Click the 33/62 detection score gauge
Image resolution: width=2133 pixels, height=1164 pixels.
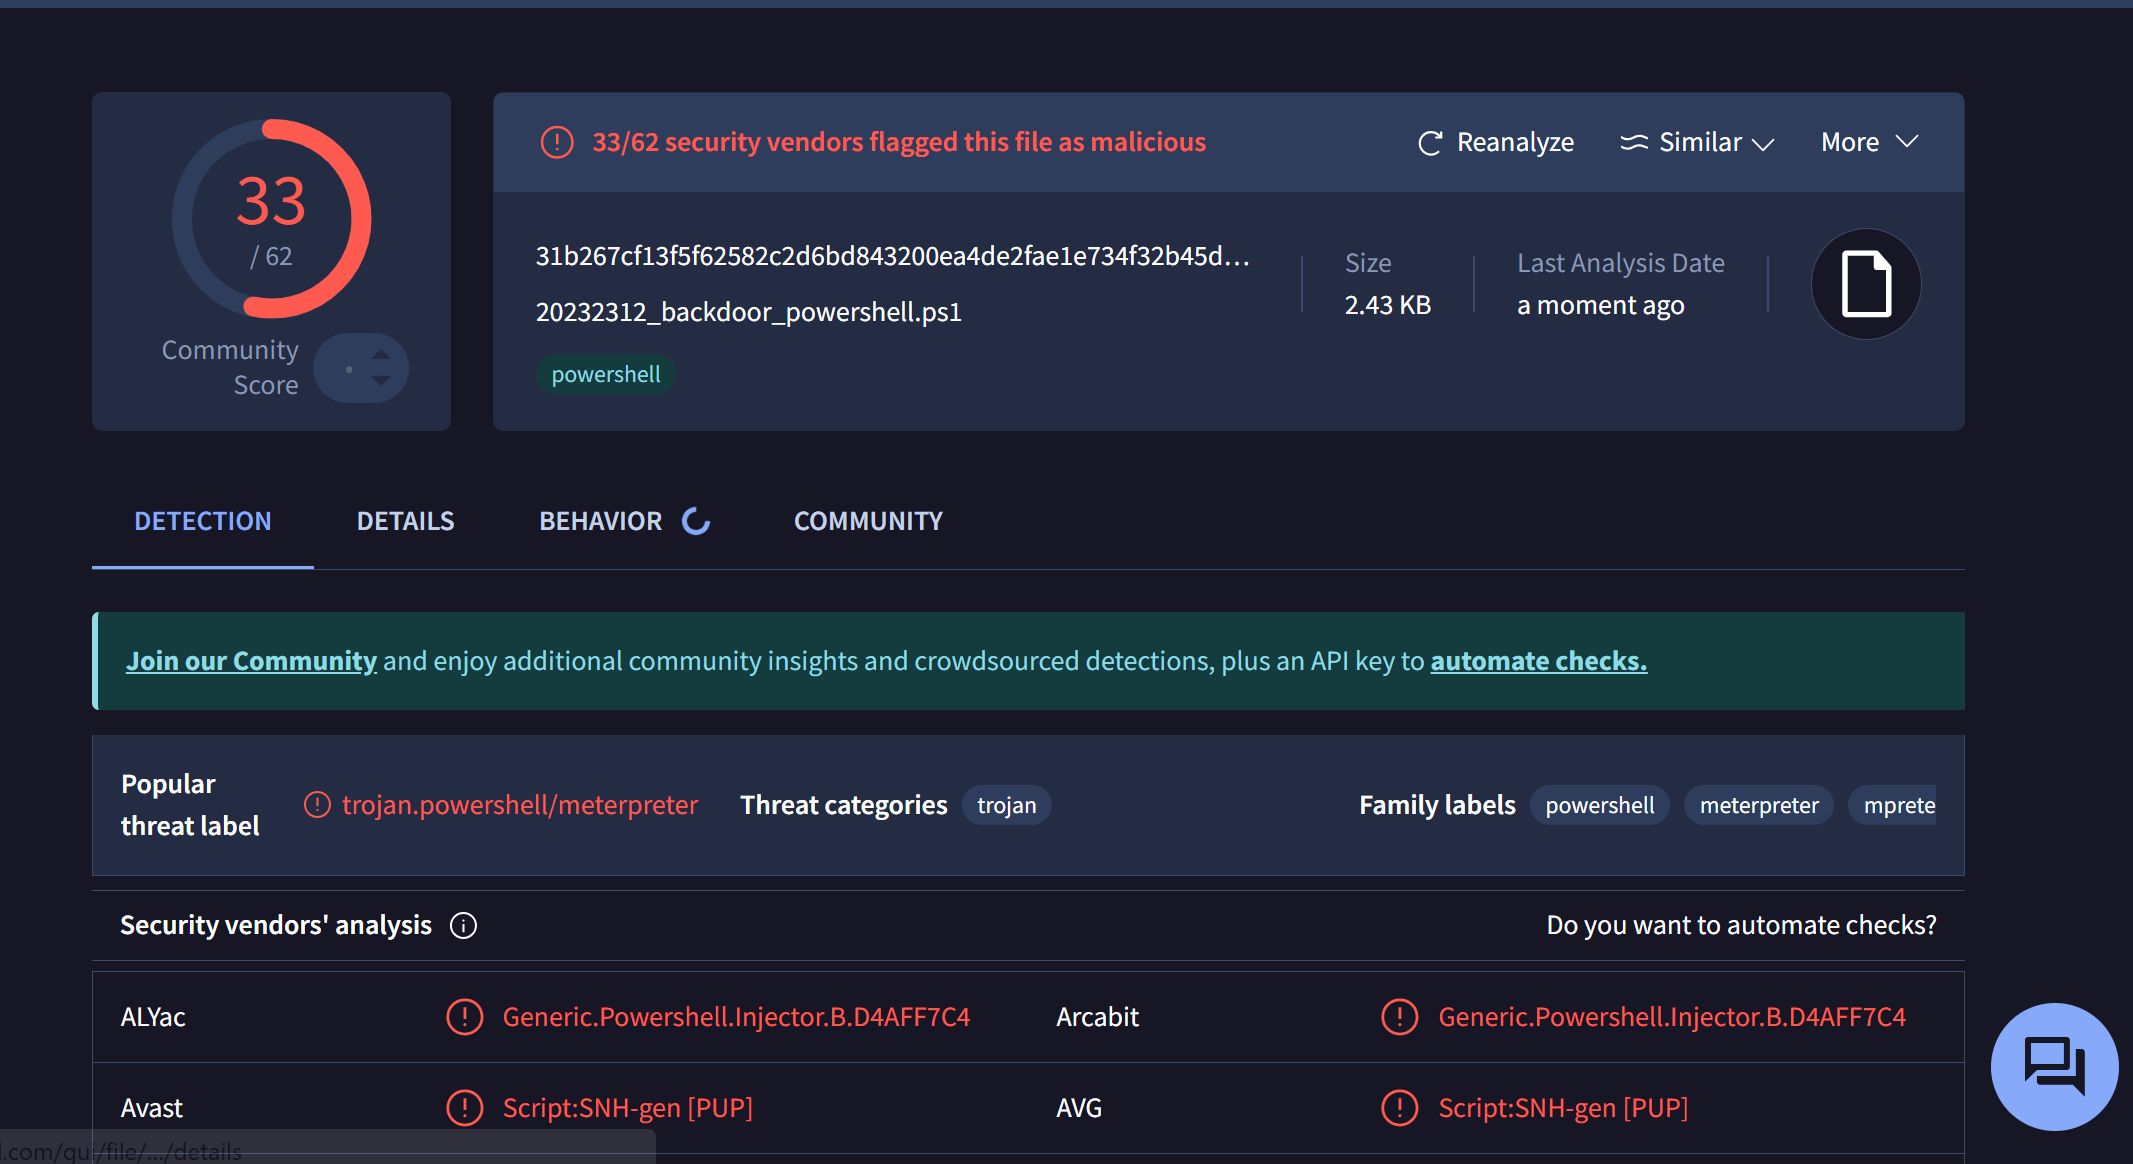[x=271, y=219]
